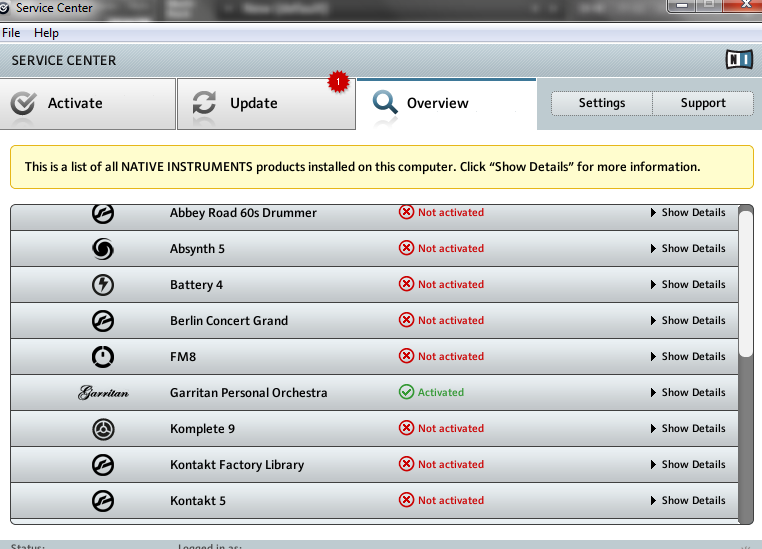Click the Garritan logo icon
The height and width of the screenshot is (549, 762).
pos(103,392)
